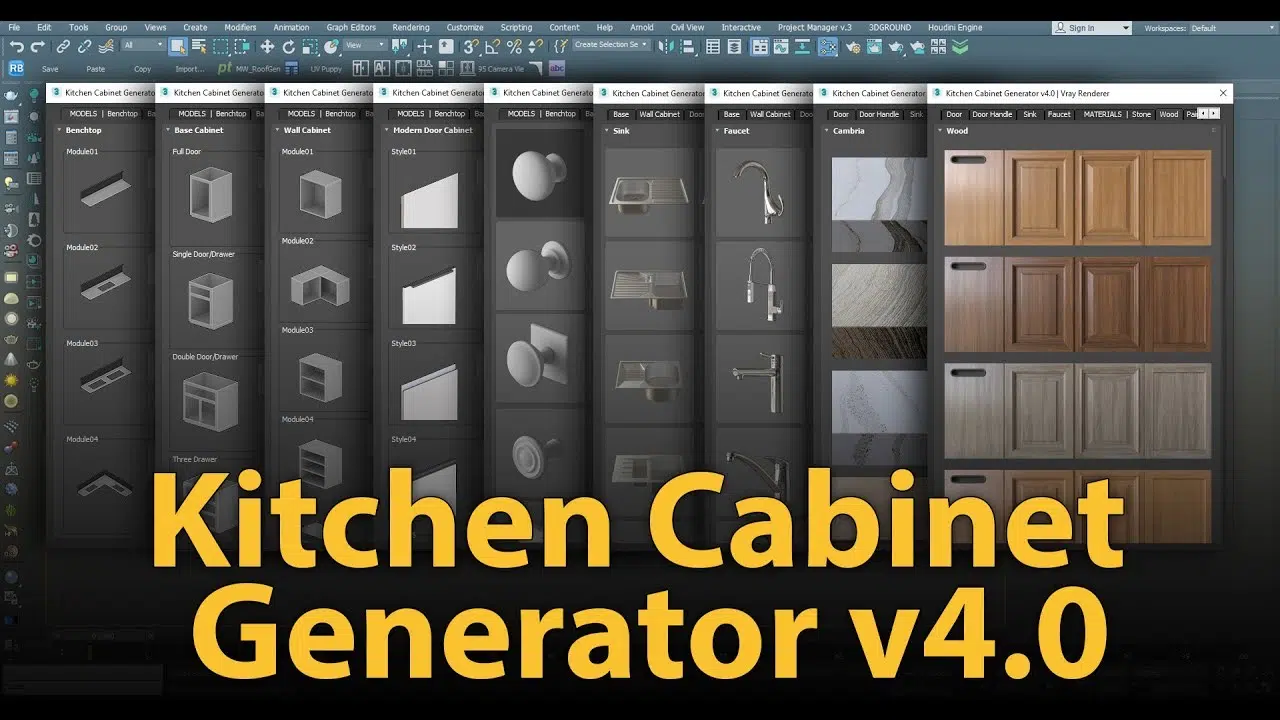The height and width of the screenshot is (720, 1280).
Task: Toggle the 3D Snaps button
Action: (470, 46)
